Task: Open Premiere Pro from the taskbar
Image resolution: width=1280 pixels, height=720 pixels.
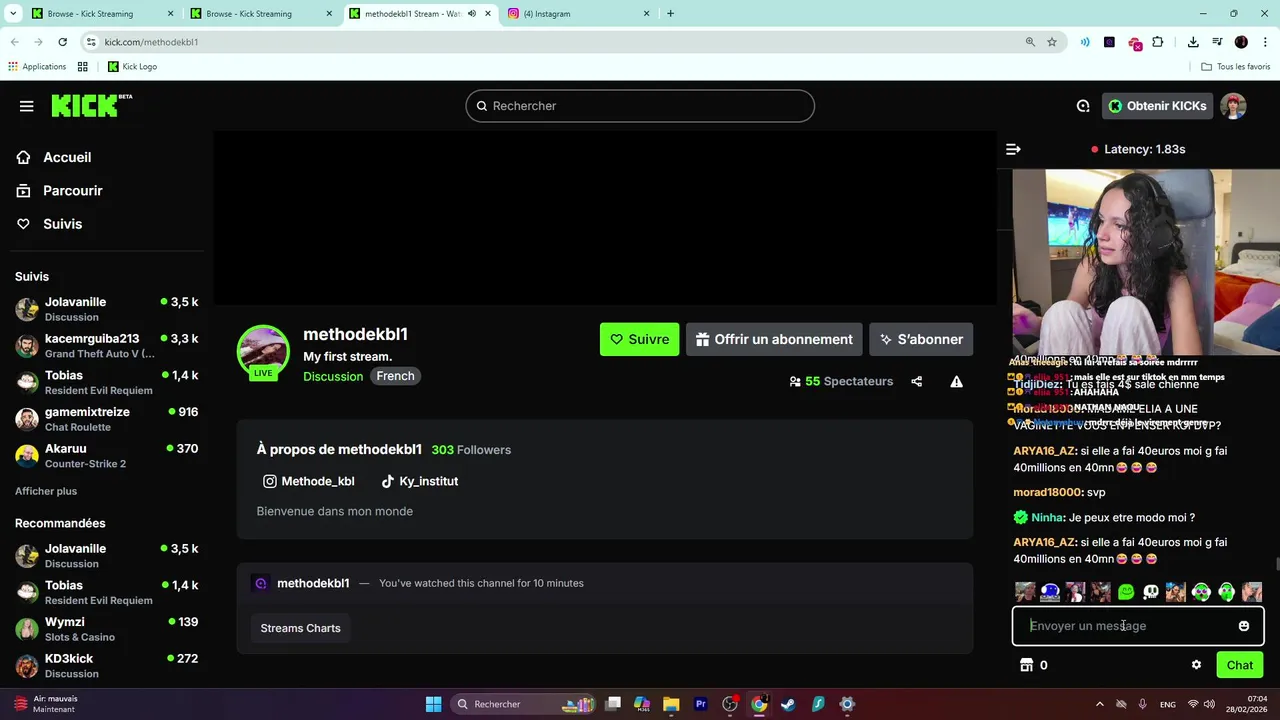Action: [x=701, y=704]
